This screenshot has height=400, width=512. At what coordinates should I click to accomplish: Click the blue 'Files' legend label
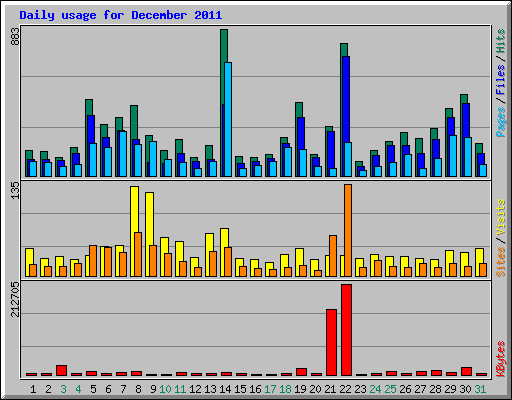tap(501, 80)
